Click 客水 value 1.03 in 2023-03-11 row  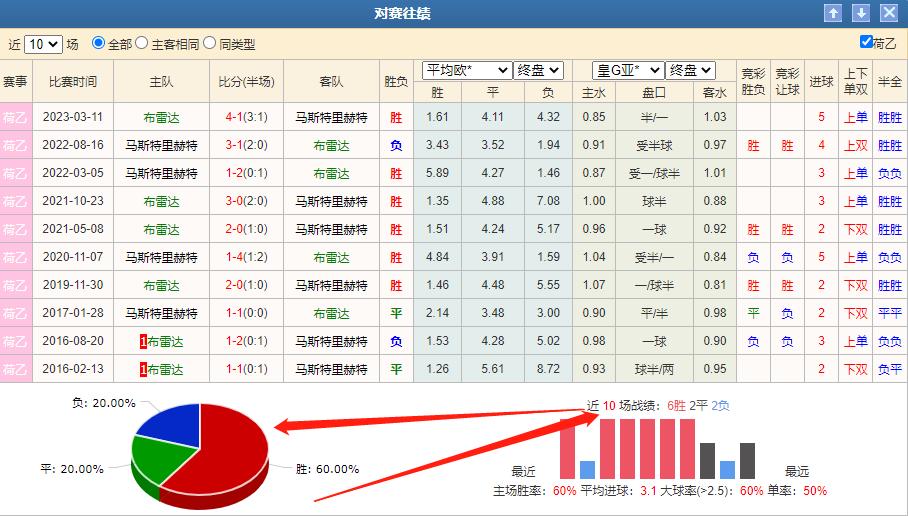[x=715, y=117]
